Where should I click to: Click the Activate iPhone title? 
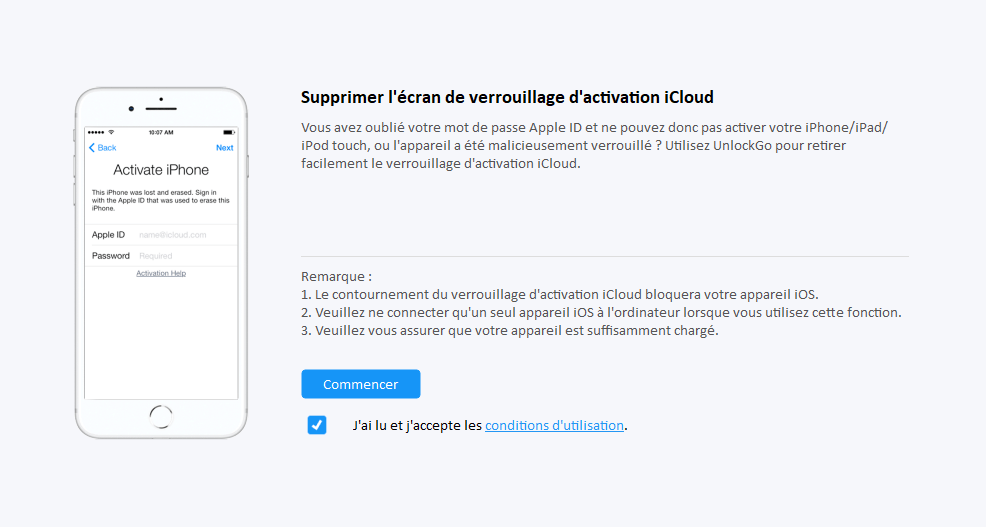tap(161, 170)
